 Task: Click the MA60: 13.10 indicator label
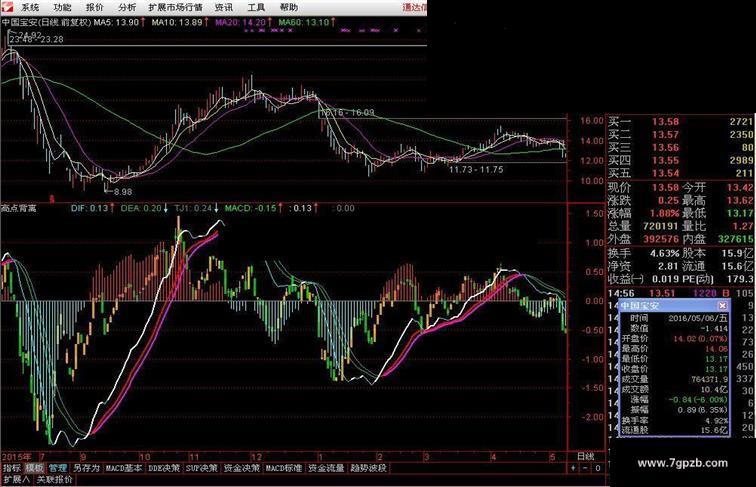click(307, 22)
